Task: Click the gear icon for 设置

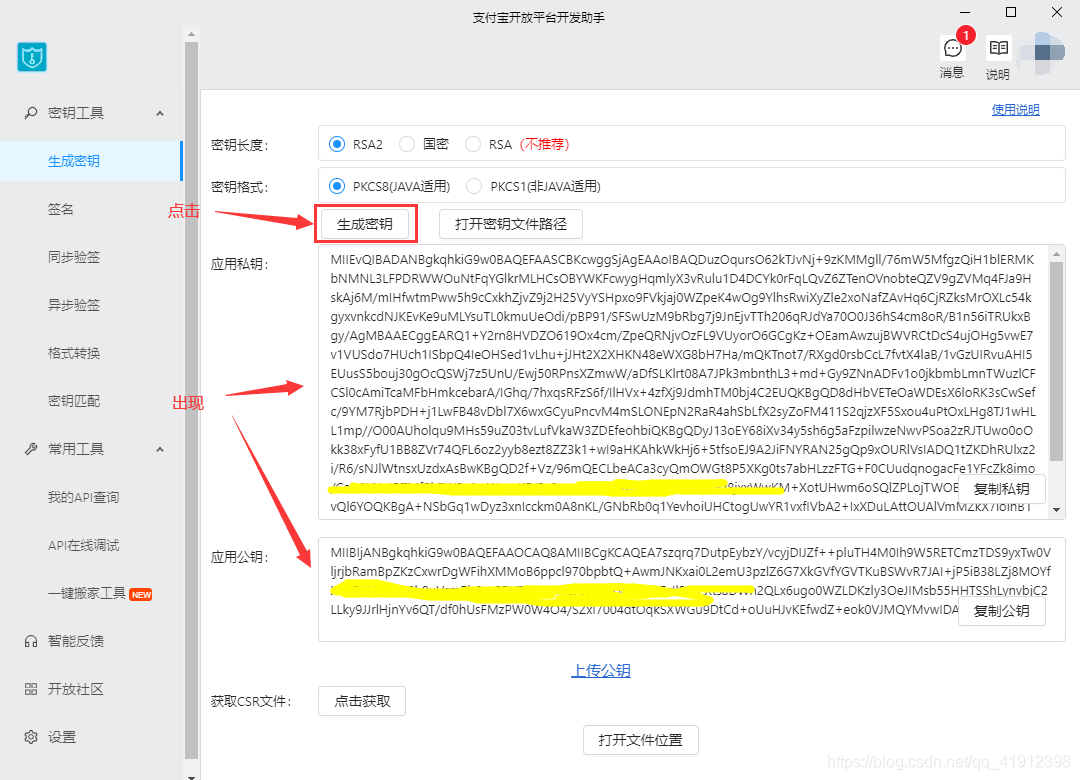Action: click(x=31, y=737)
